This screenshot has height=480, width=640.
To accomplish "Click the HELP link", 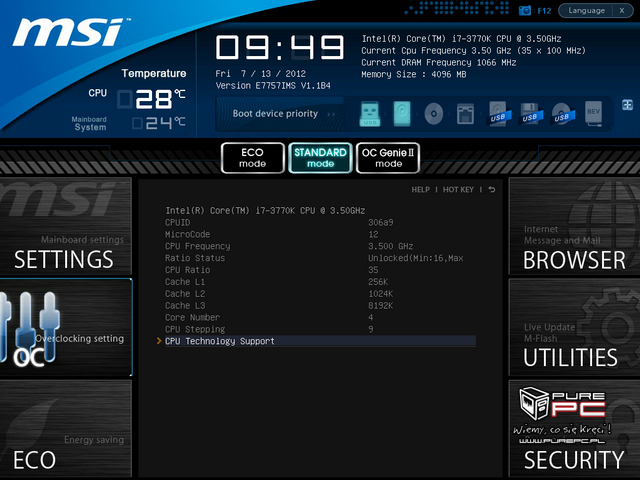I will [420, 190].
